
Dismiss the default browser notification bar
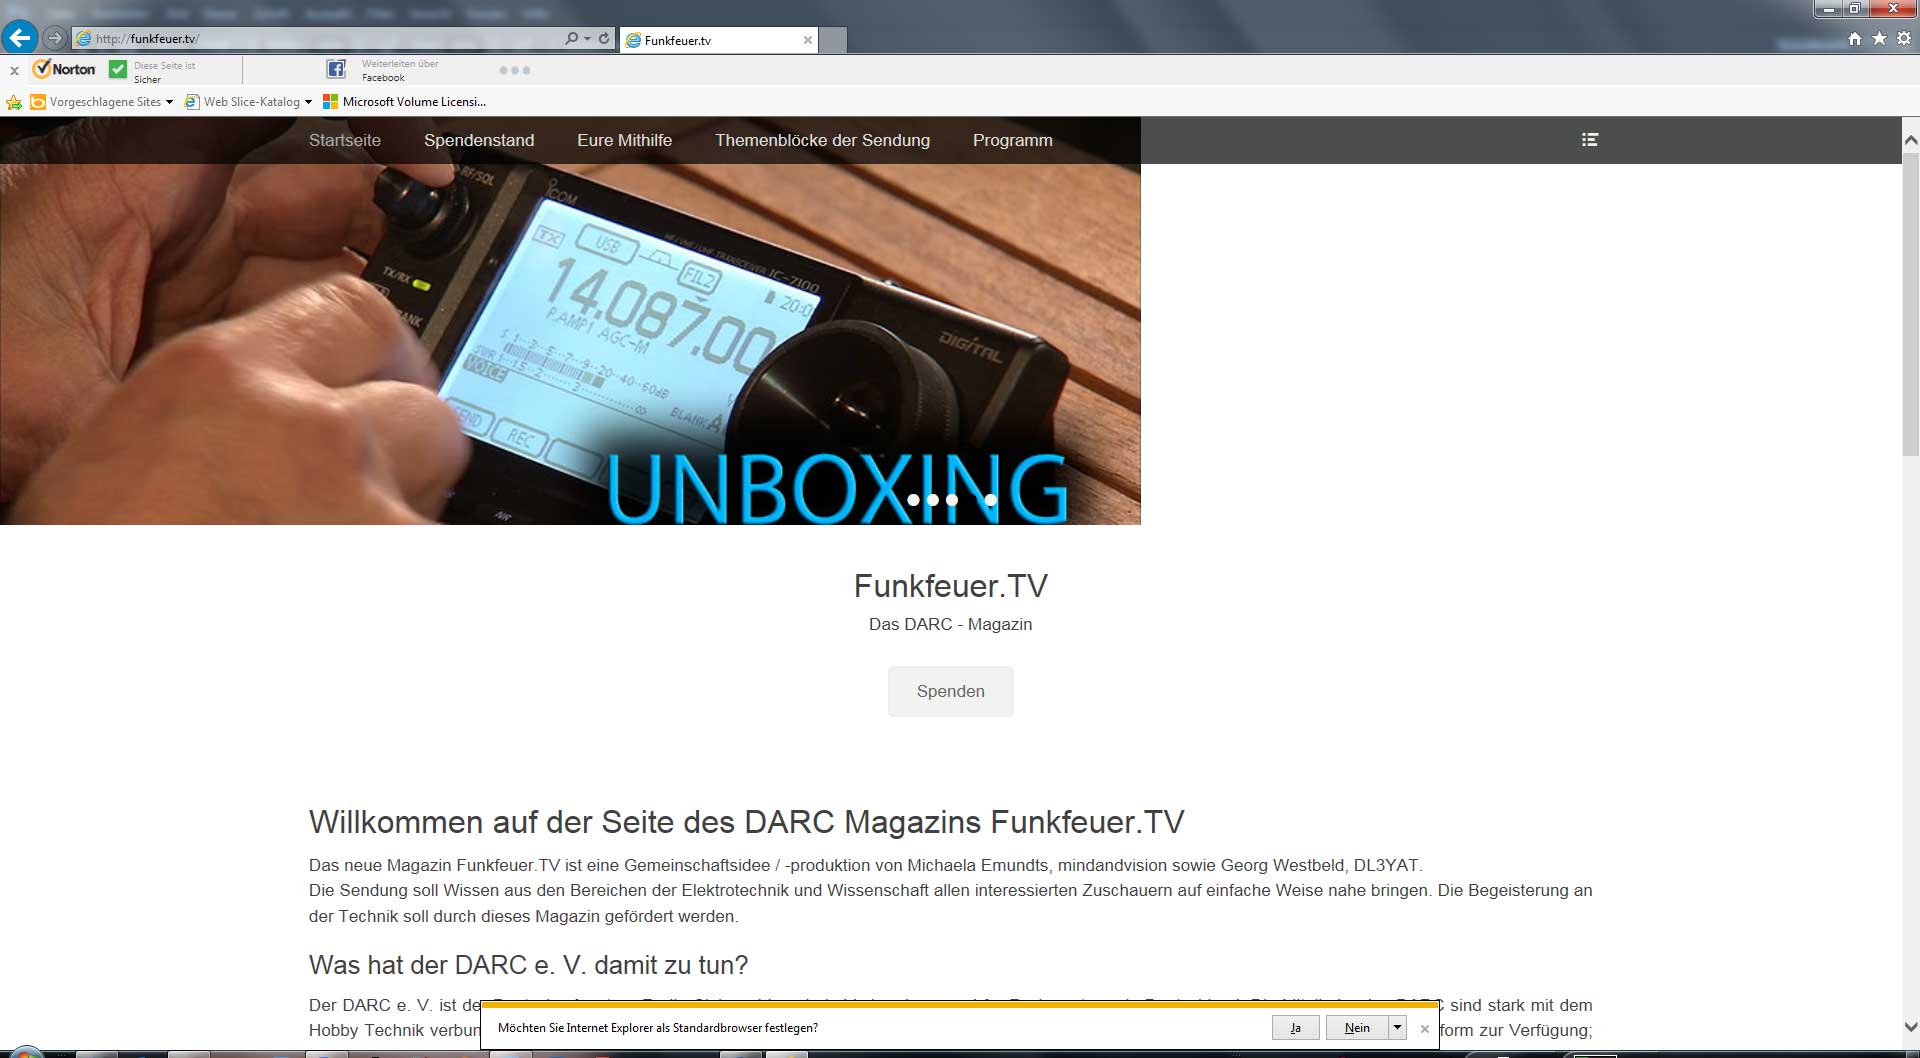(1425, 1029)
